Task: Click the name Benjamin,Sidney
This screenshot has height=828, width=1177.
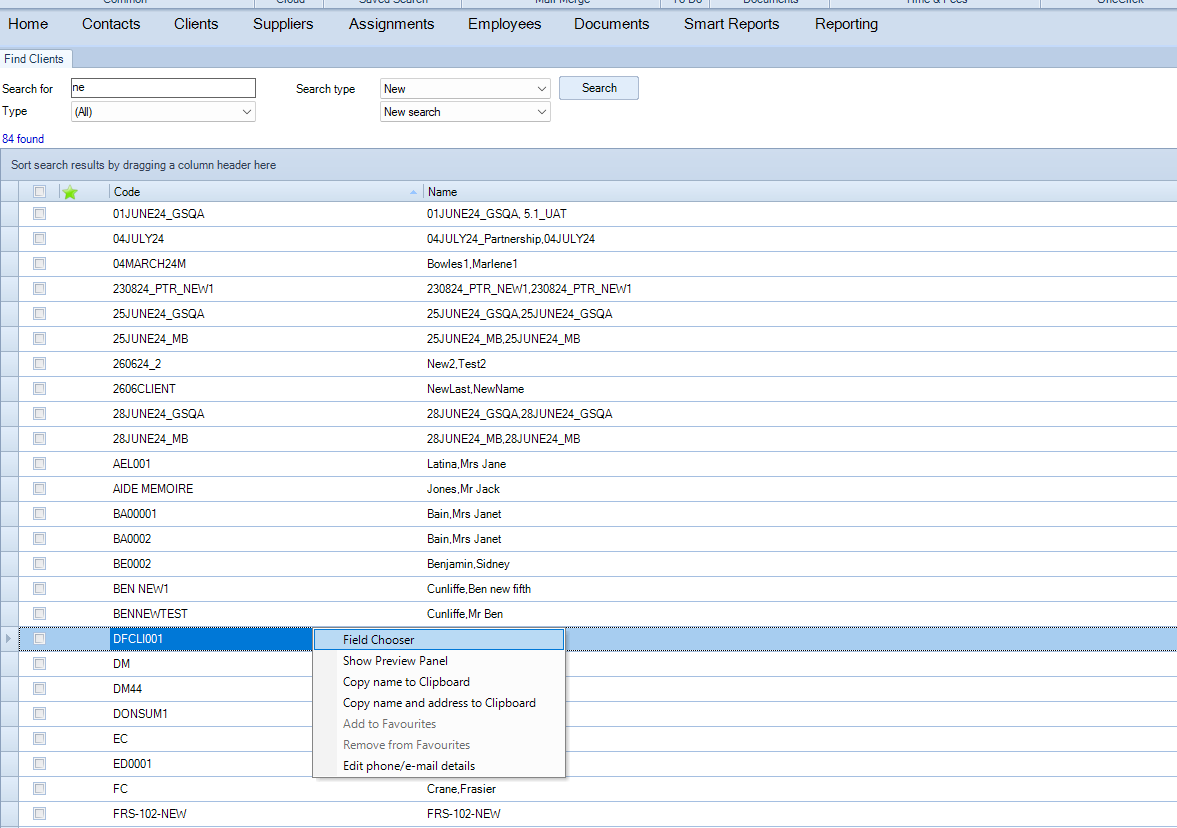Action: pyautogui.click(x=468, y=564)
